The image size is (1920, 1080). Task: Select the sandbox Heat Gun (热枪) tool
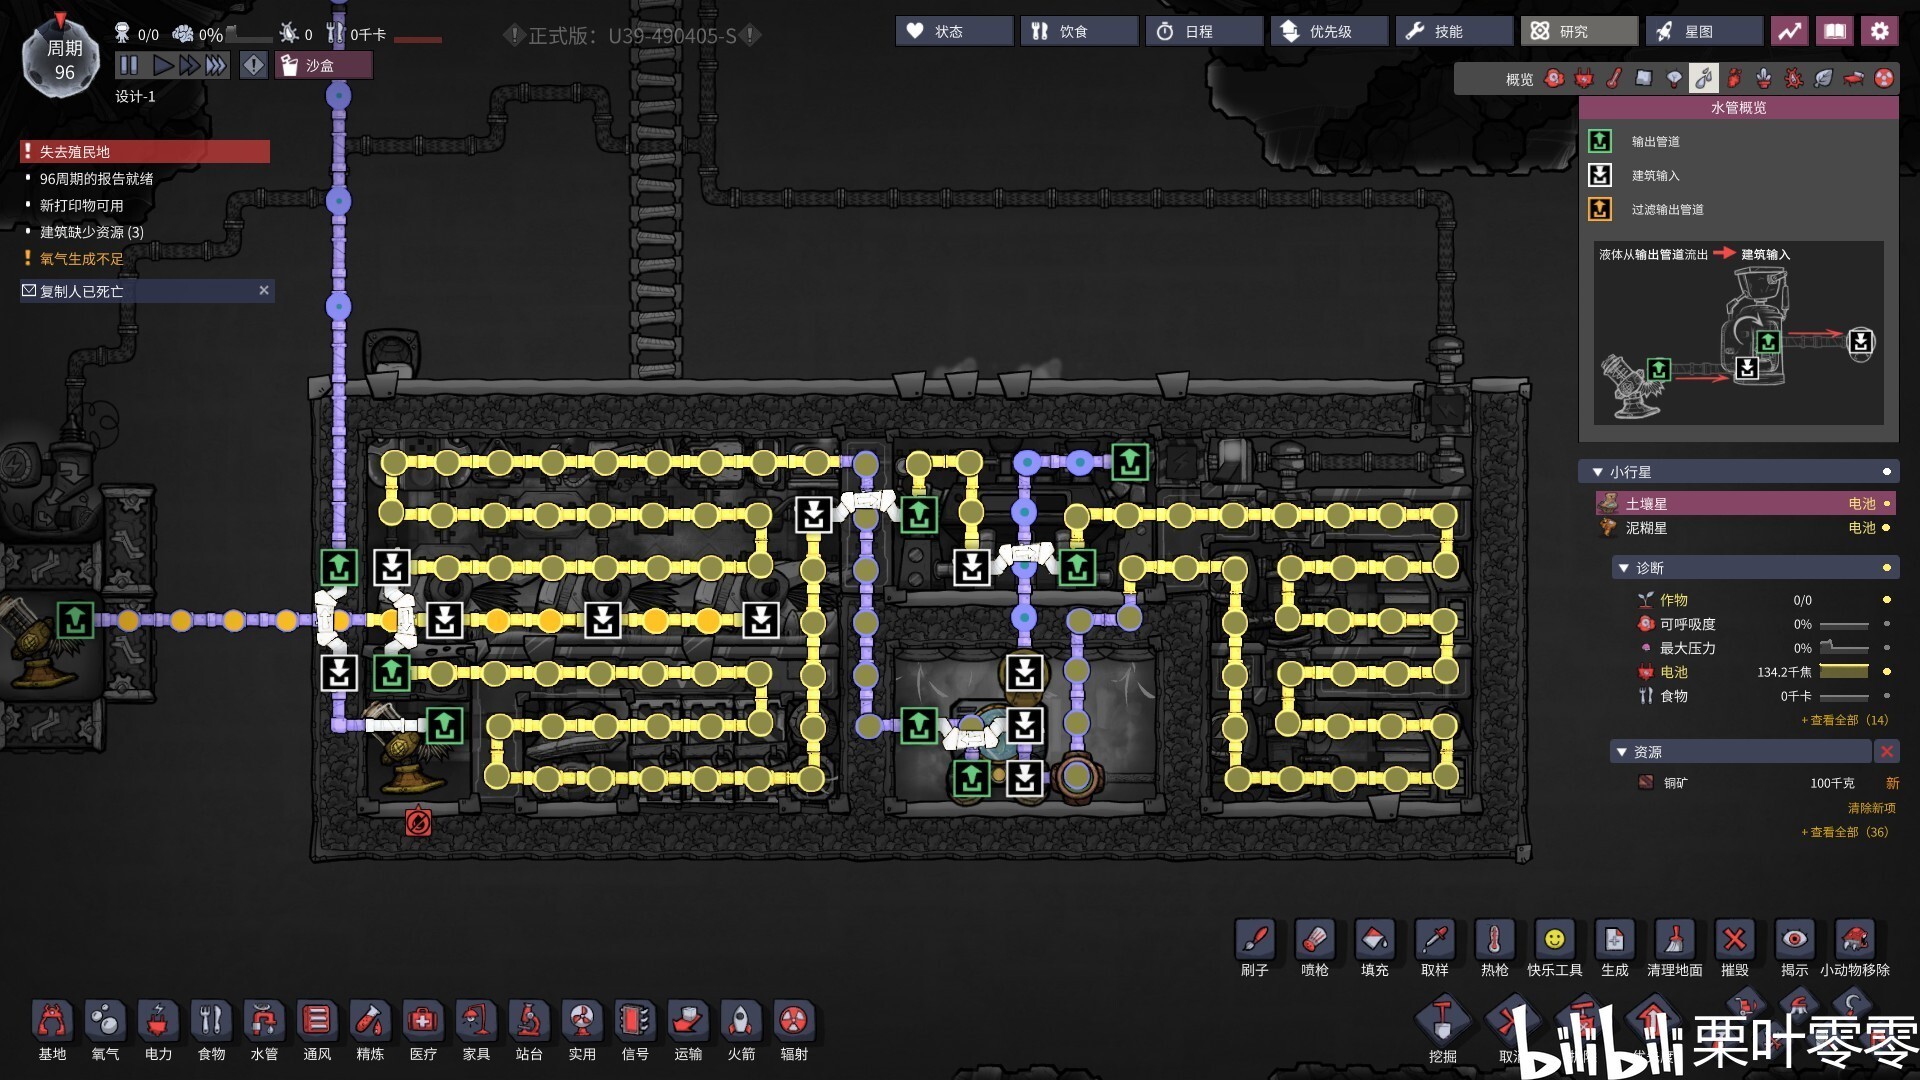pos(1495,948)
